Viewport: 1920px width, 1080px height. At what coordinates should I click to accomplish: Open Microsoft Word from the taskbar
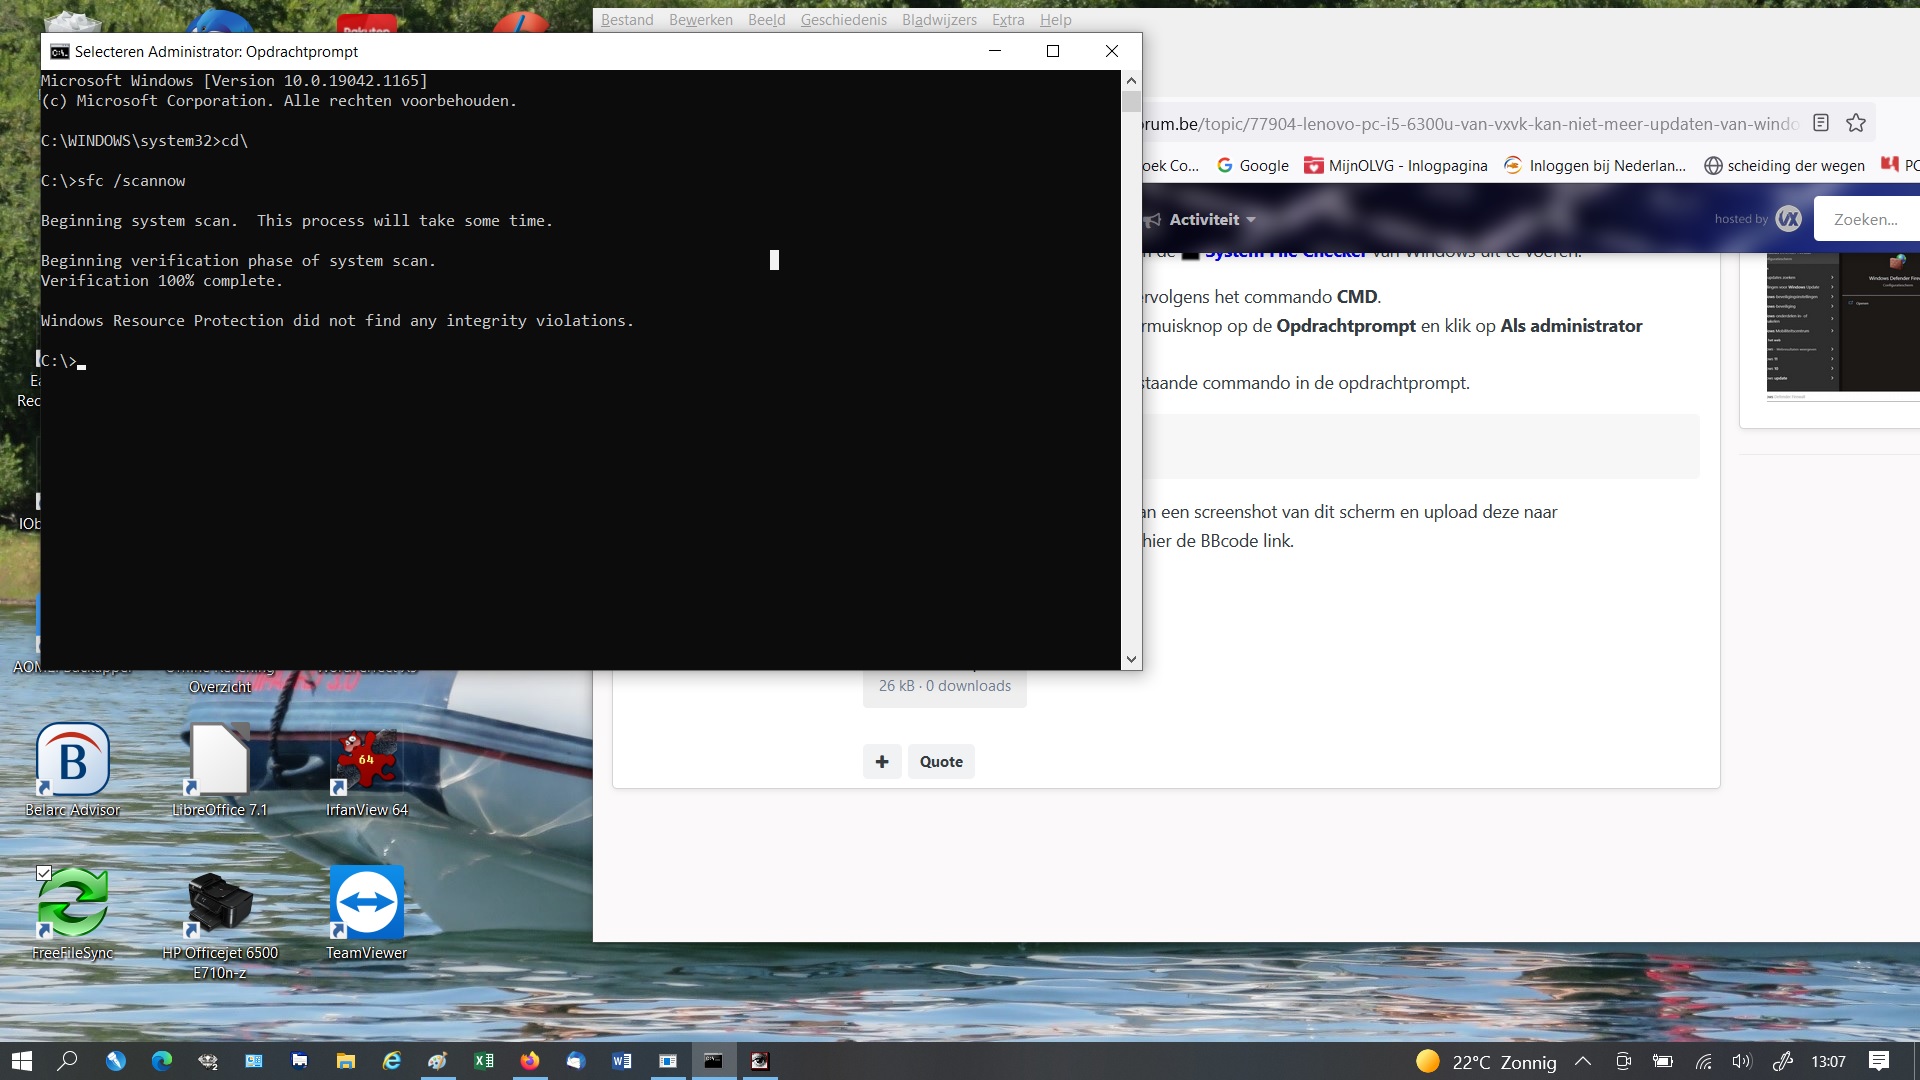(x=622, y=1062)
